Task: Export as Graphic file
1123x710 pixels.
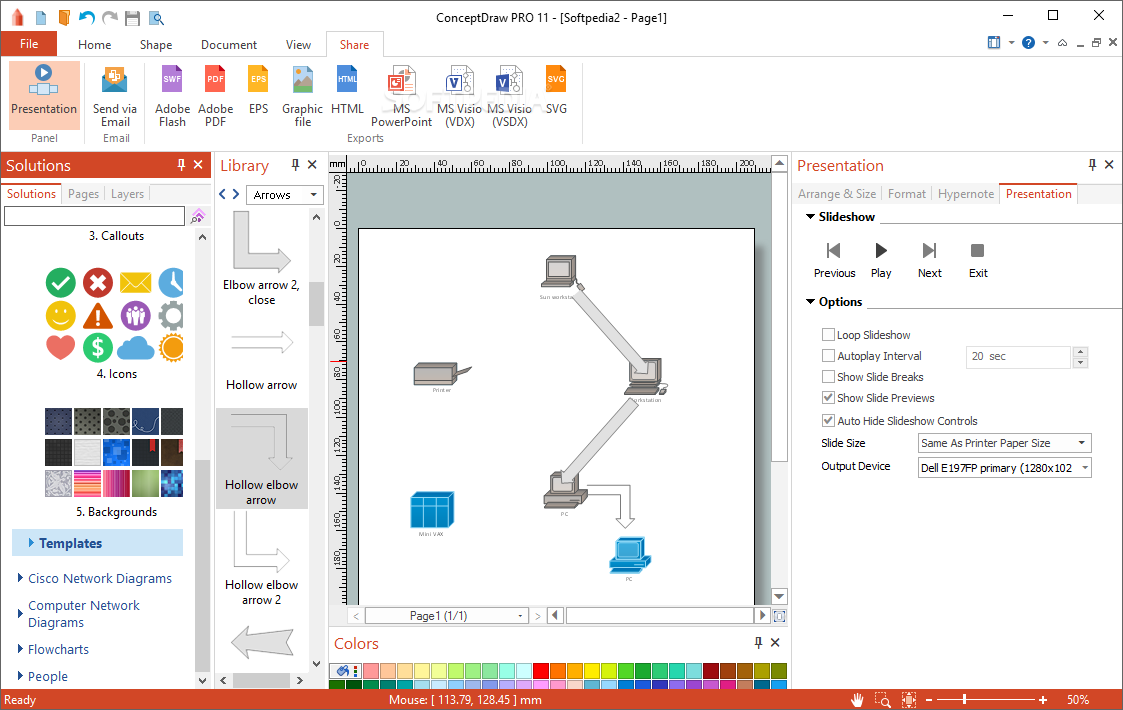Action: coord(302,97)
